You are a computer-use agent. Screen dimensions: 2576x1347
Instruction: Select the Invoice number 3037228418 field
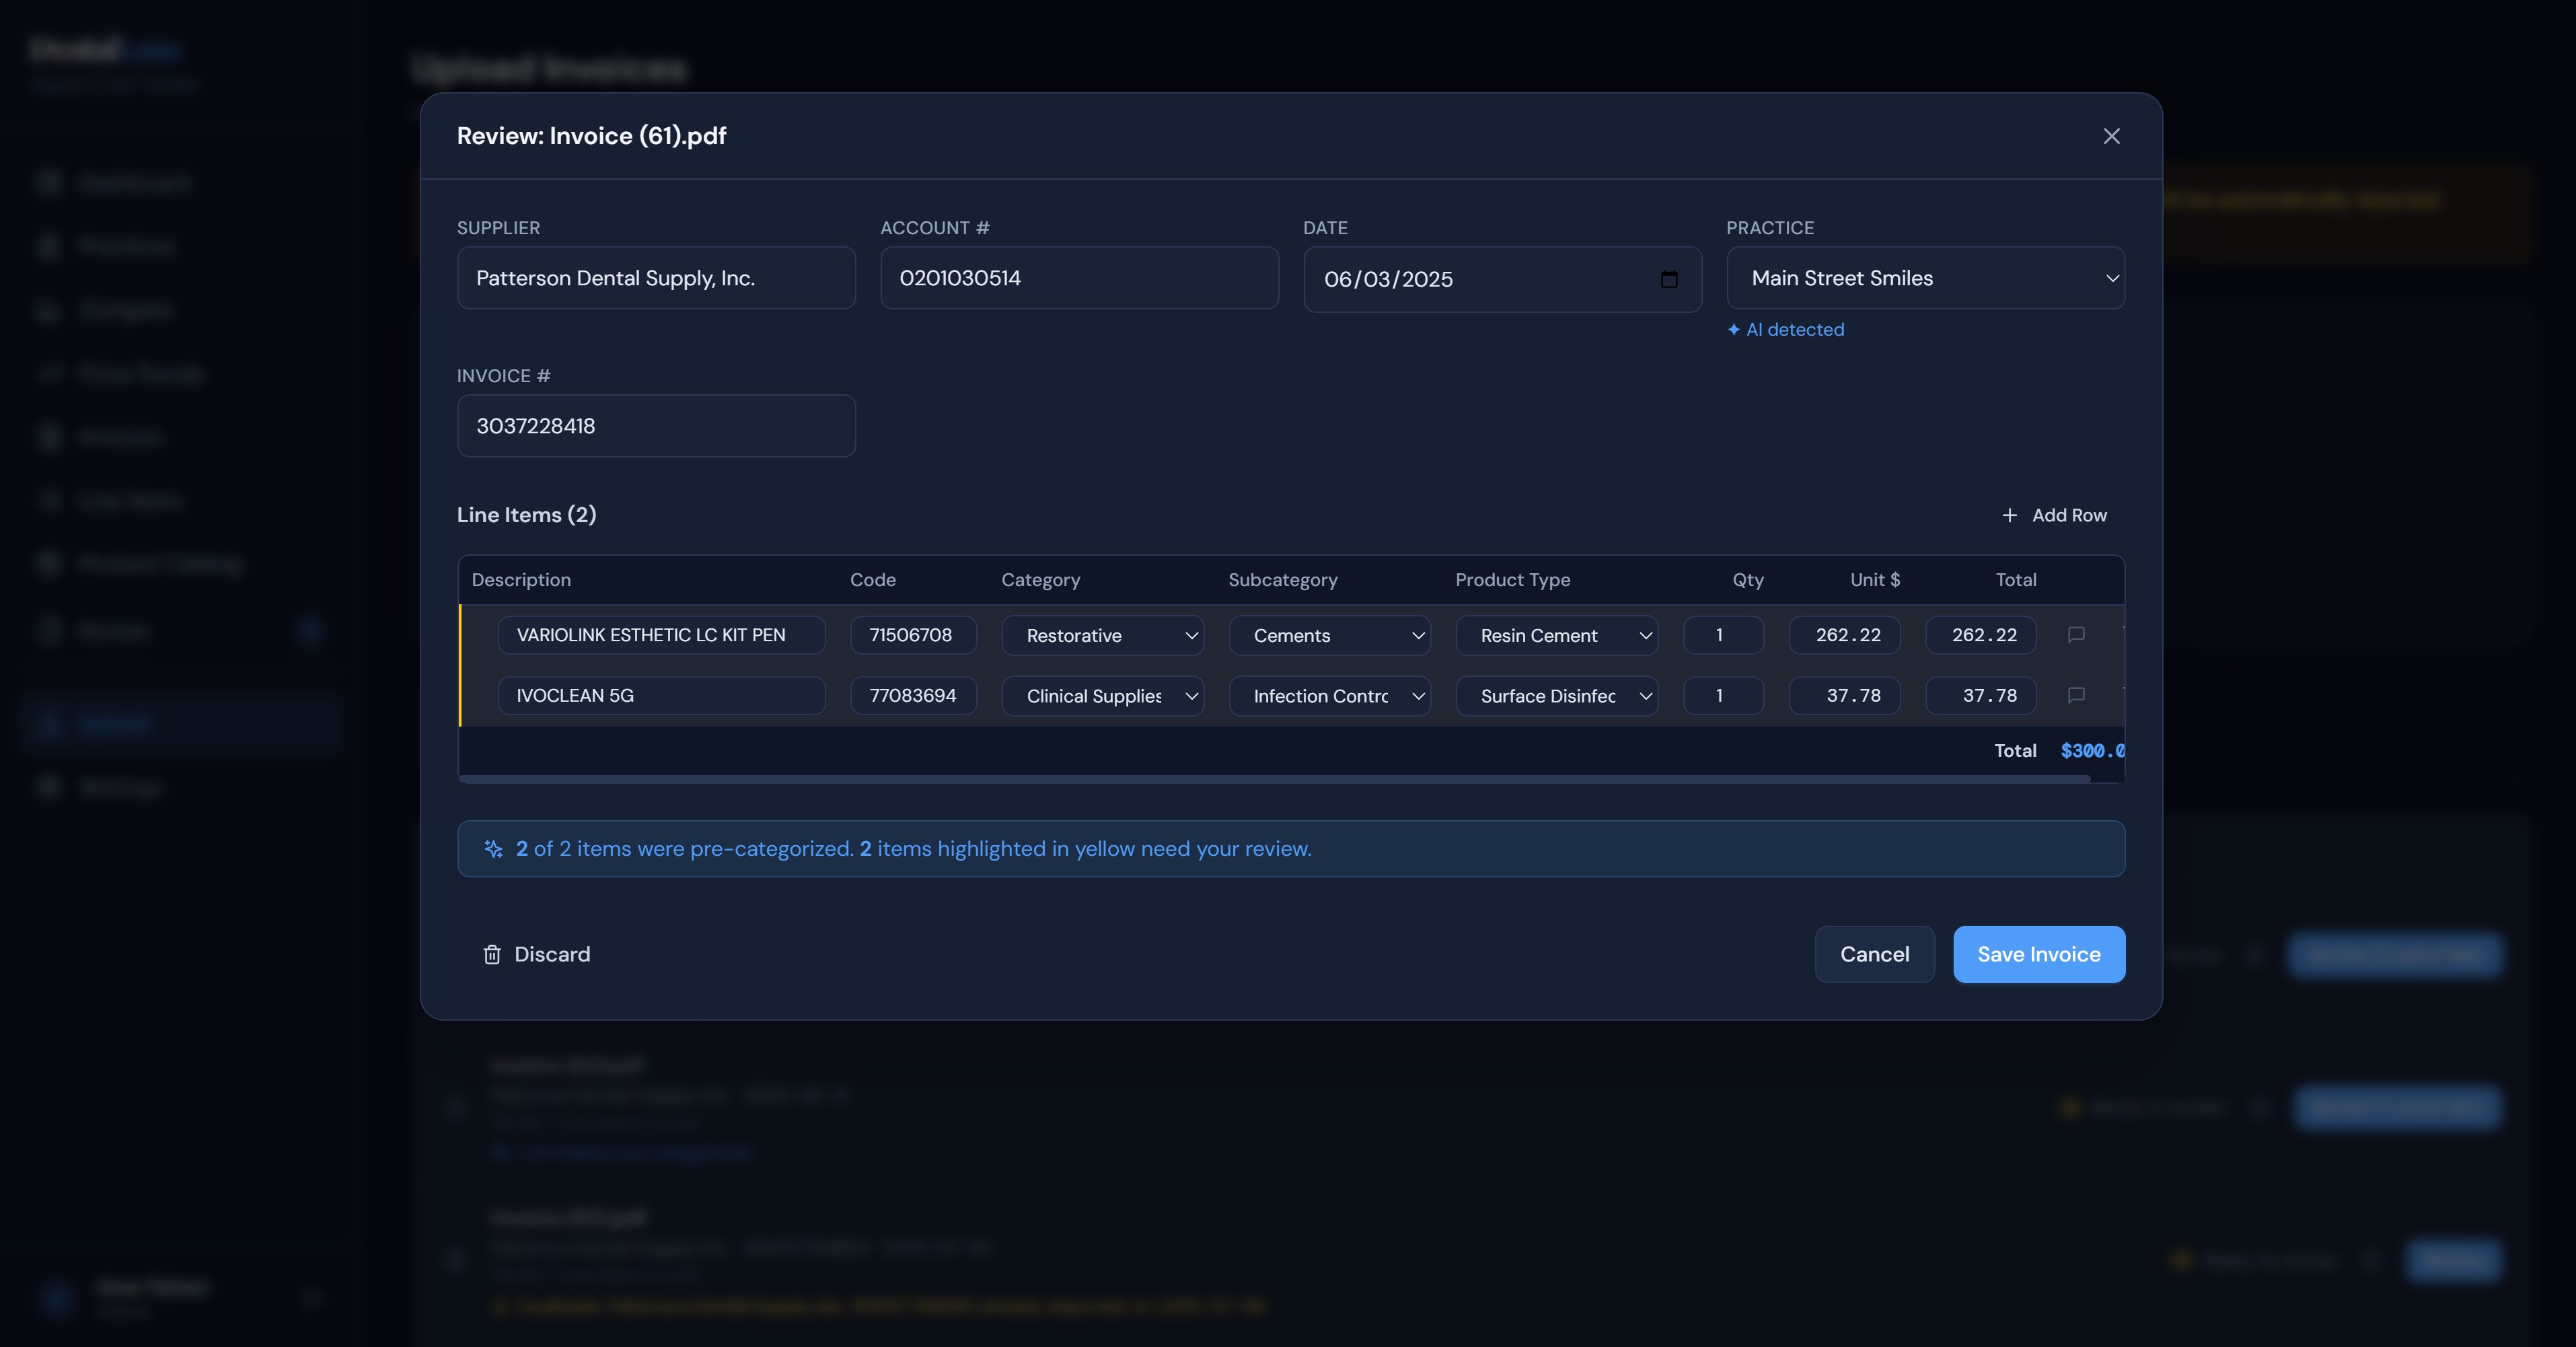656,425
